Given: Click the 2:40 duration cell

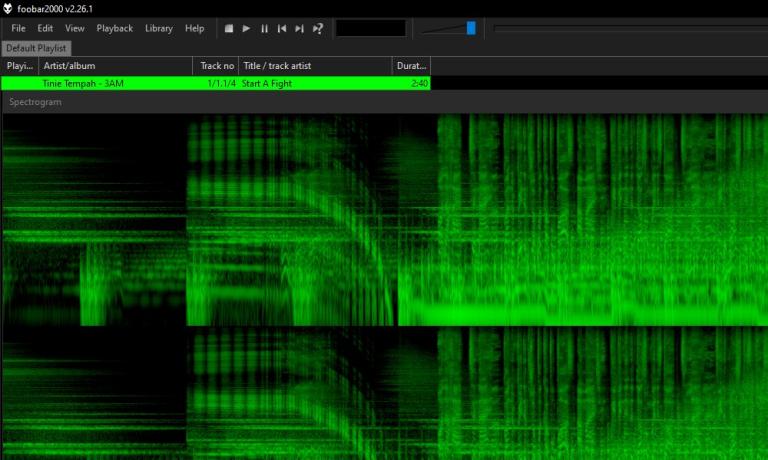Looking at the screenshot, I should [419, 84].
